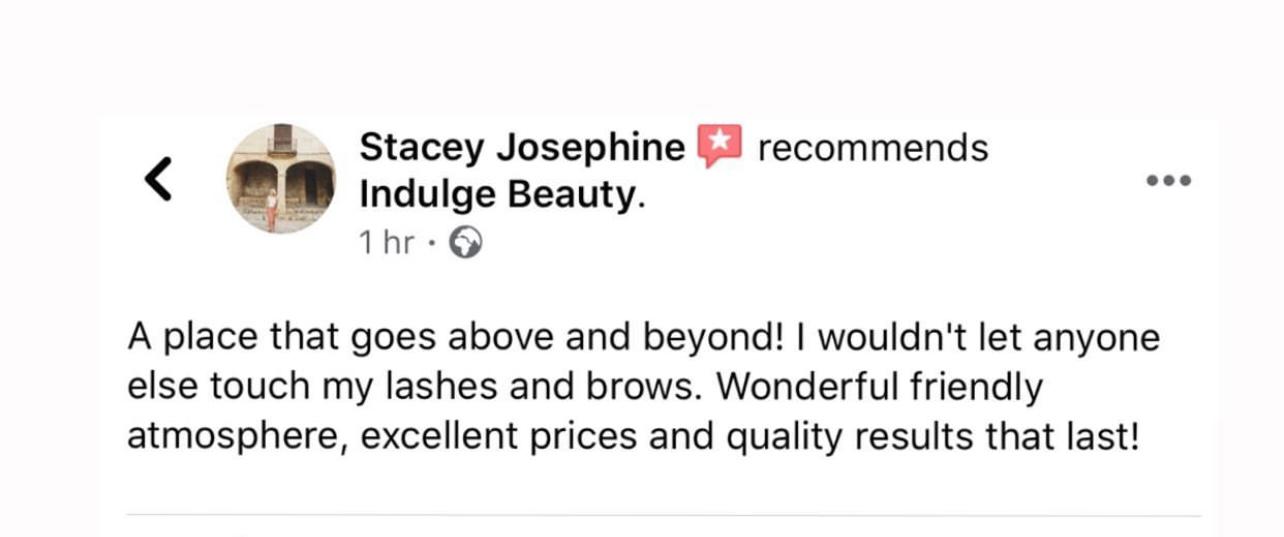Open the three-dot more options menu
The width and height of the screenshot is (1284, 537).
coord(1168,181)
